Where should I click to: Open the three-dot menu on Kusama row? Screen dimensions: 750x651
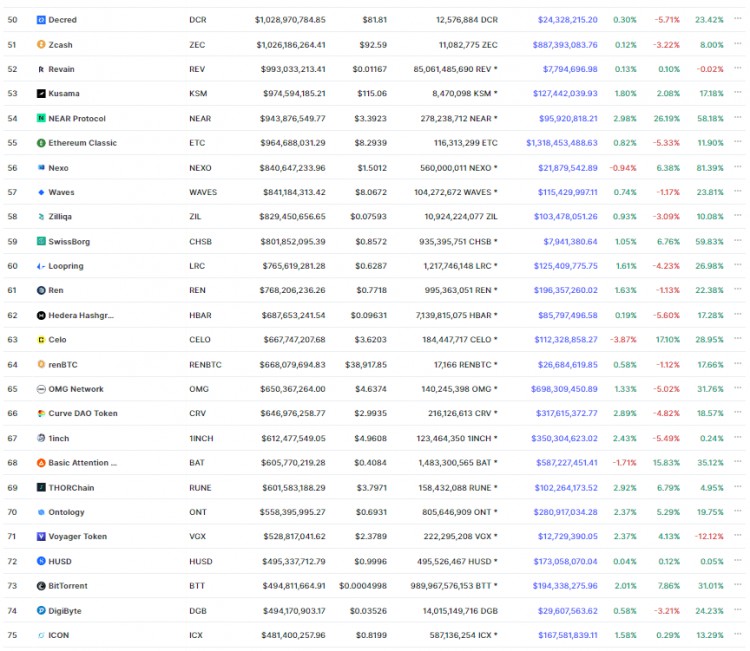click(x=738, y=92)
